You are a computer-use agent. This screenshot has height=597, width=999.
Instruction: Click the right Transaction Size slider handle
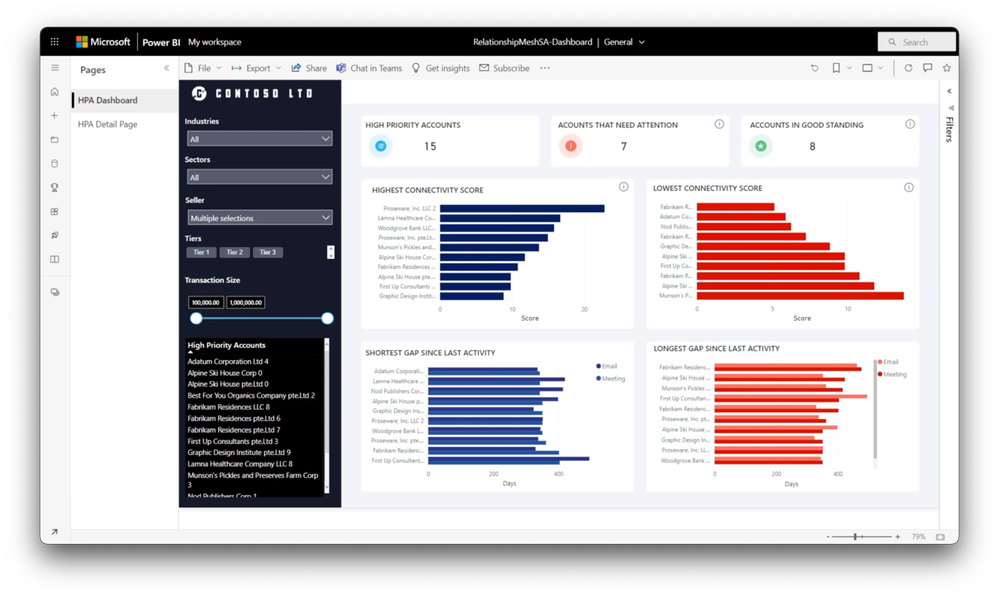tap(327, 318)
